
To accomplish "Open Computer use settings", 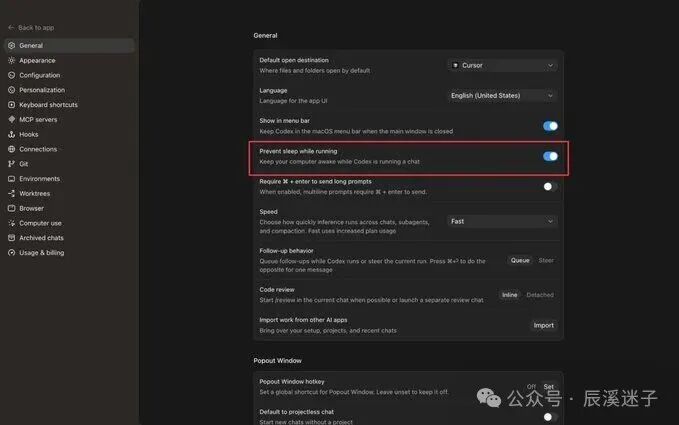I will tap(69, 223).
